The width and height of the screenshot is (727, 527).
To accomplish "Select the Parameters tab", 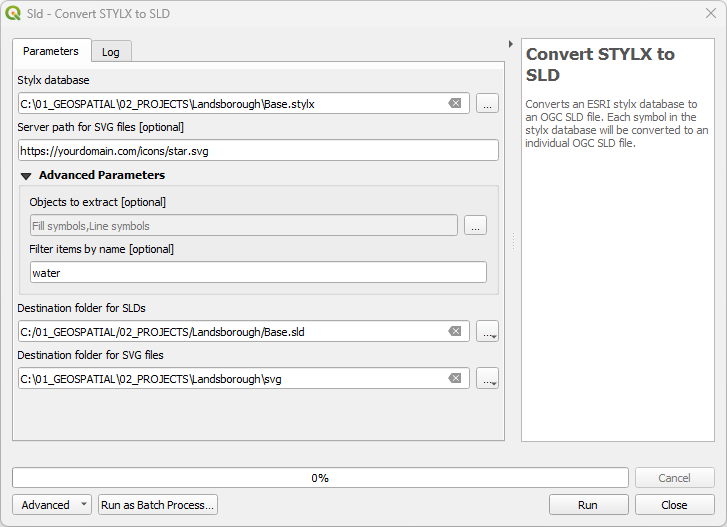I will [x=51, y=51].
